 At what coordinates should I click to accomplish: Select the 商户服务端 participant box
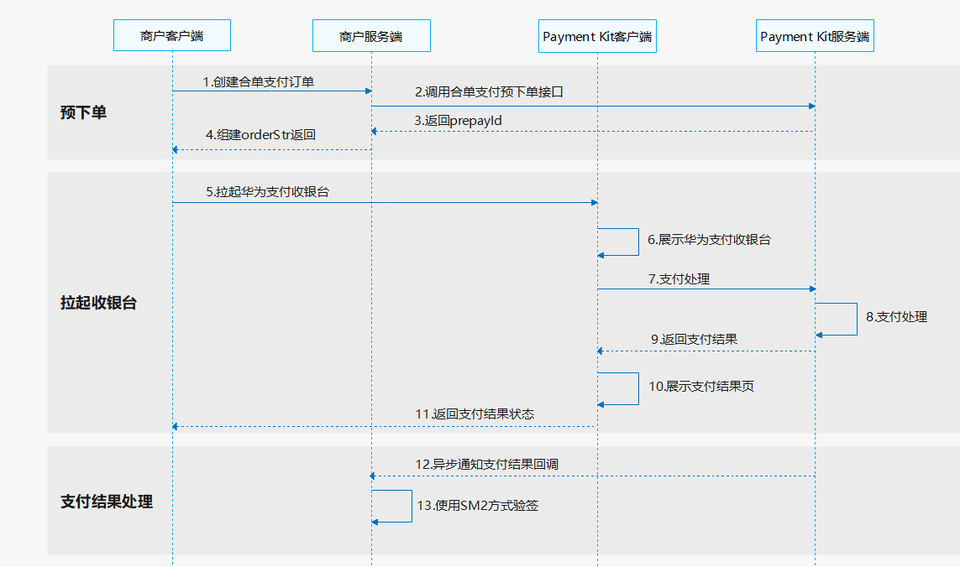tap(371, 36)
